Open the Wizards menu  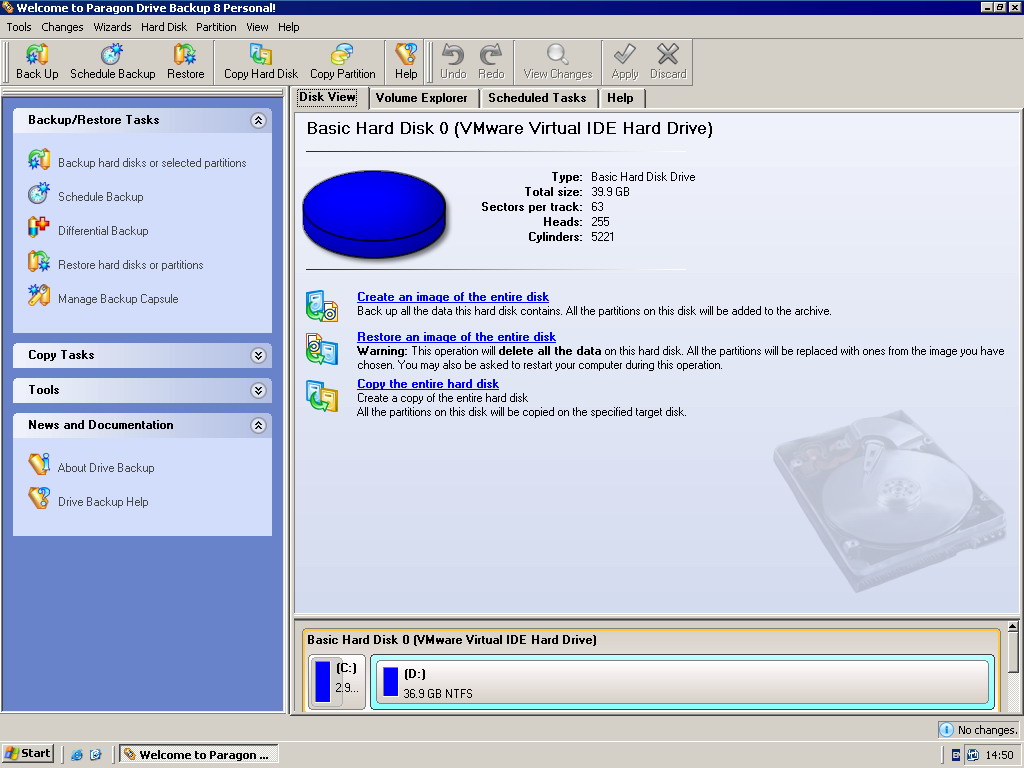pyautogui.click(x=112, y=27)
